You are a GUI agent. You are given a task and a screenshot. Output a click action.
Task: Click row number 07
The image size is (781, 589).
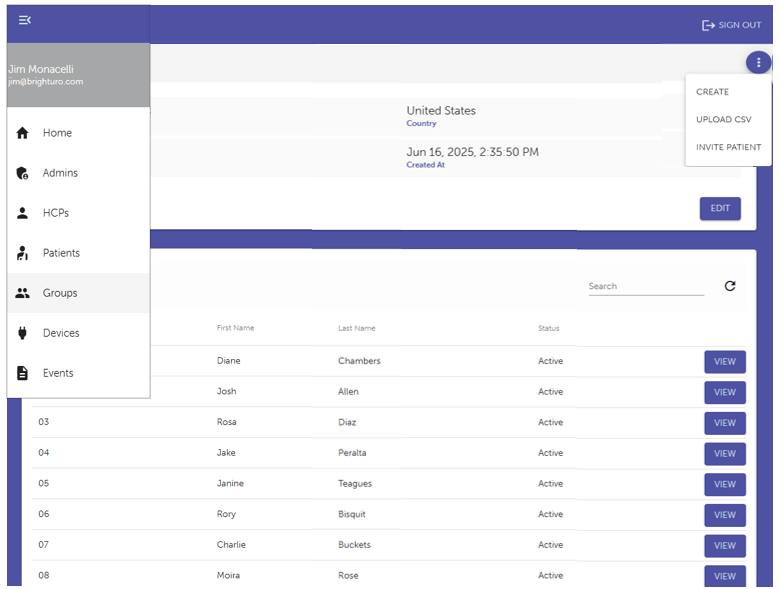click(x=44, y=545)
